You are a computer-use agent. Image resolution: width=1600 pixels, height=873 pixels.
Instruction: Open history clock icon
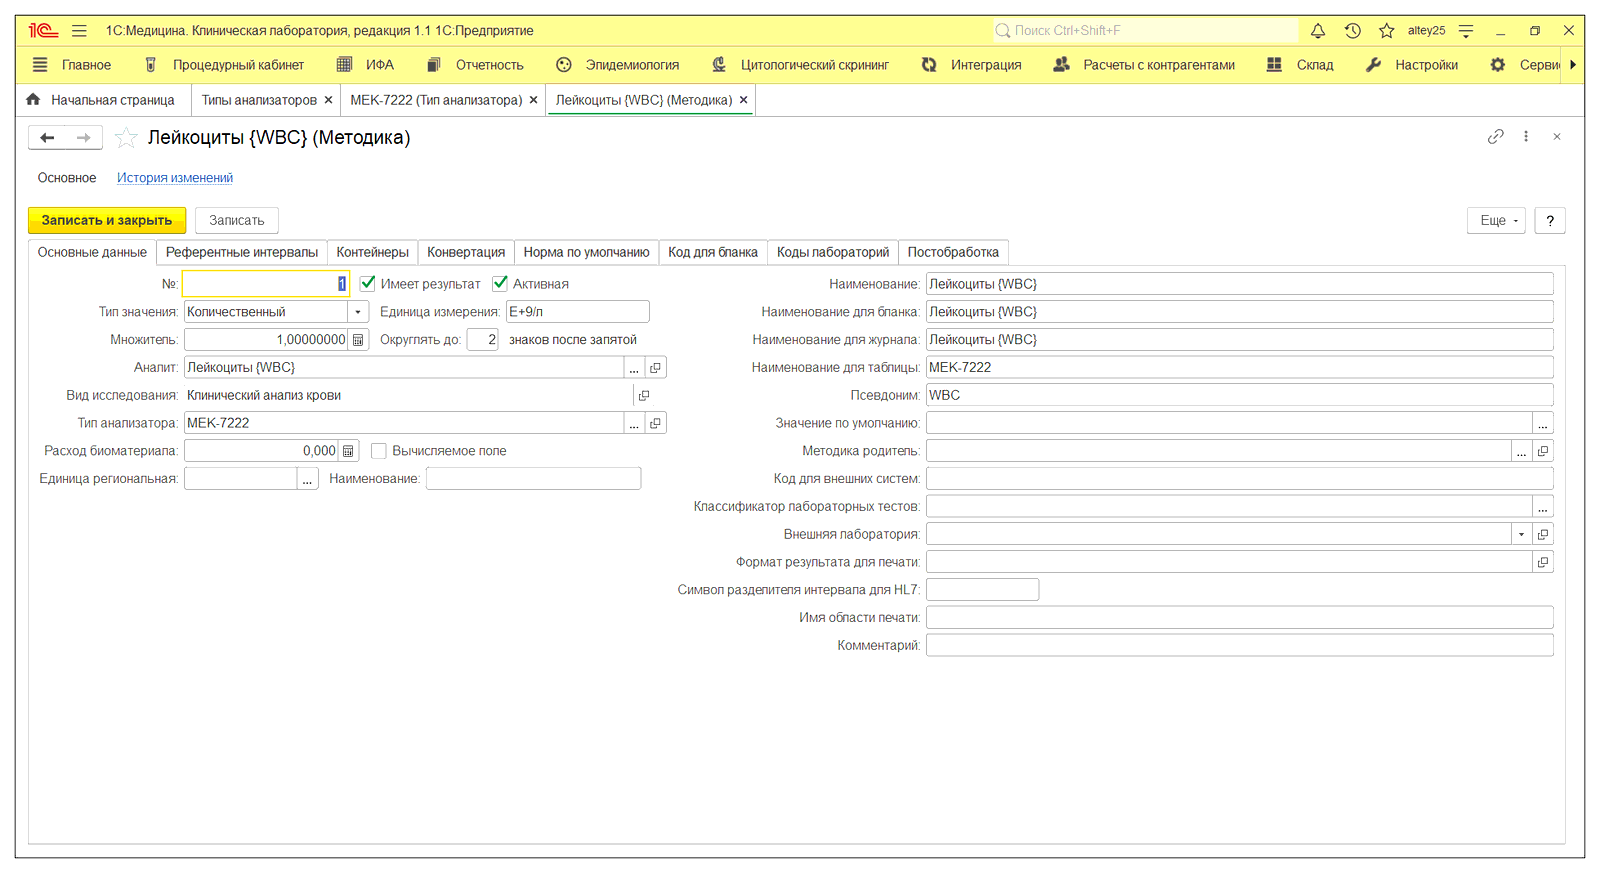pos(1352,31)
